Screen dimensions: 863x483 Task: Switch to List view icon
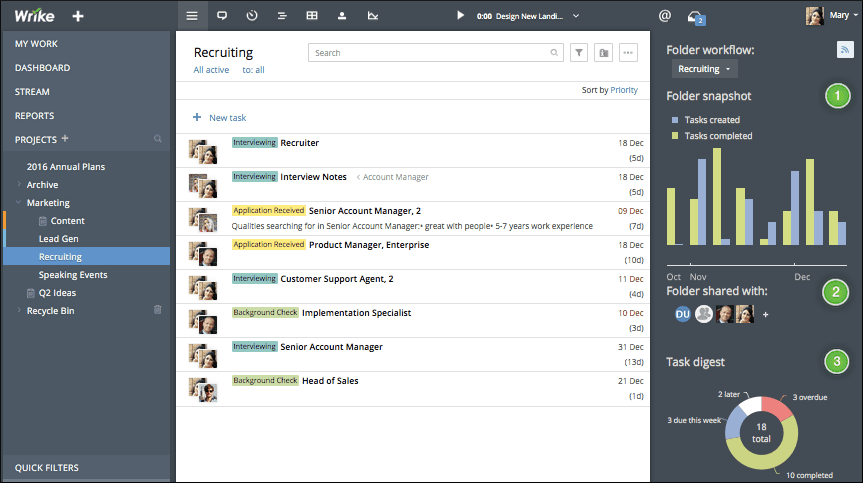click(192, 16)
